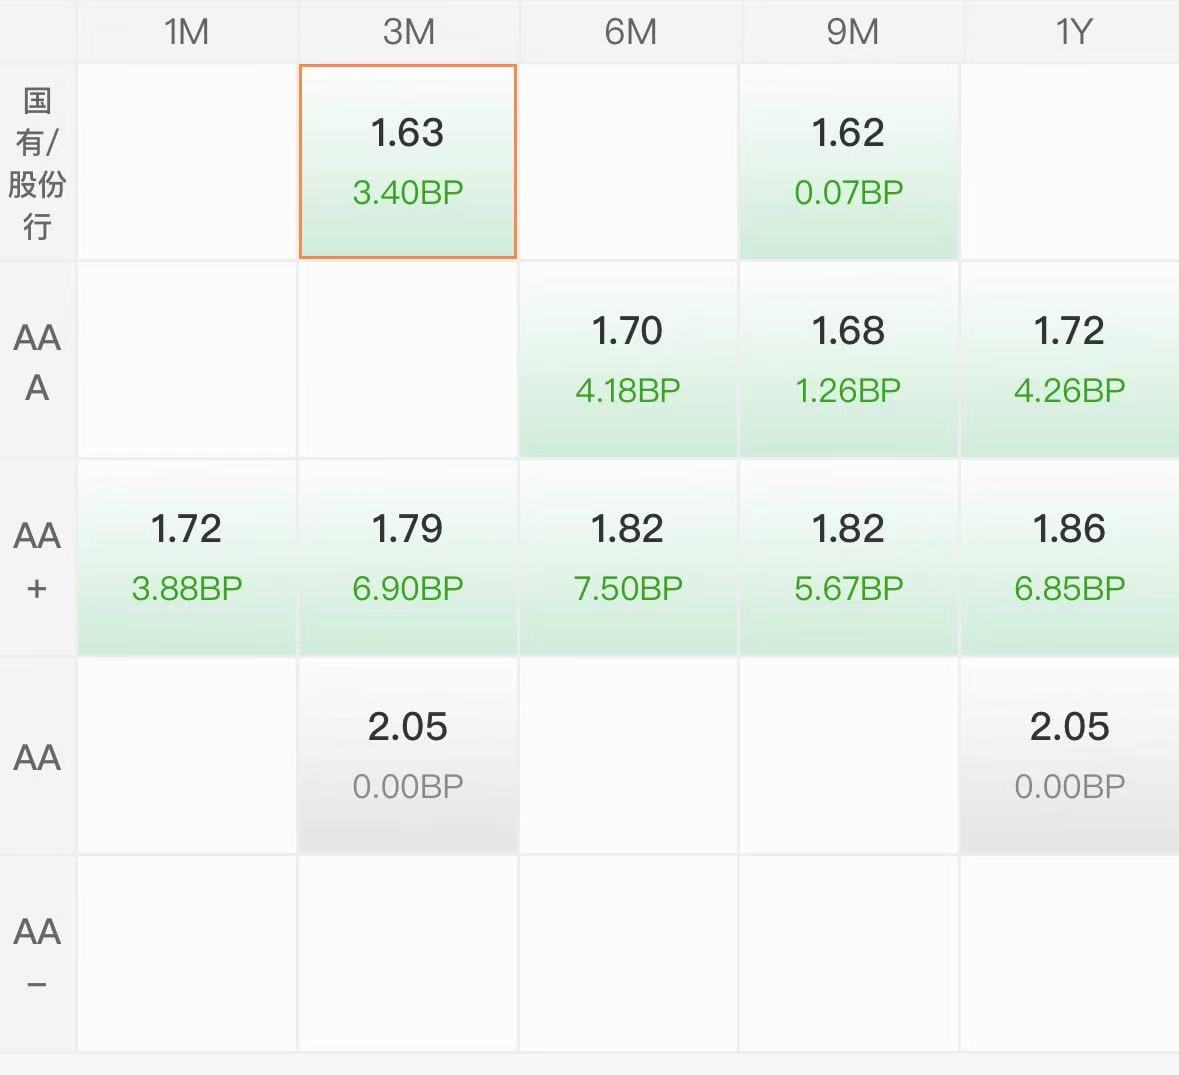Open the AA+ 1Y cell showing 1.86
Image resolution: width=1179 pixels, height=1075 pixels.
pyautogui.click(x=1070, y=557)
